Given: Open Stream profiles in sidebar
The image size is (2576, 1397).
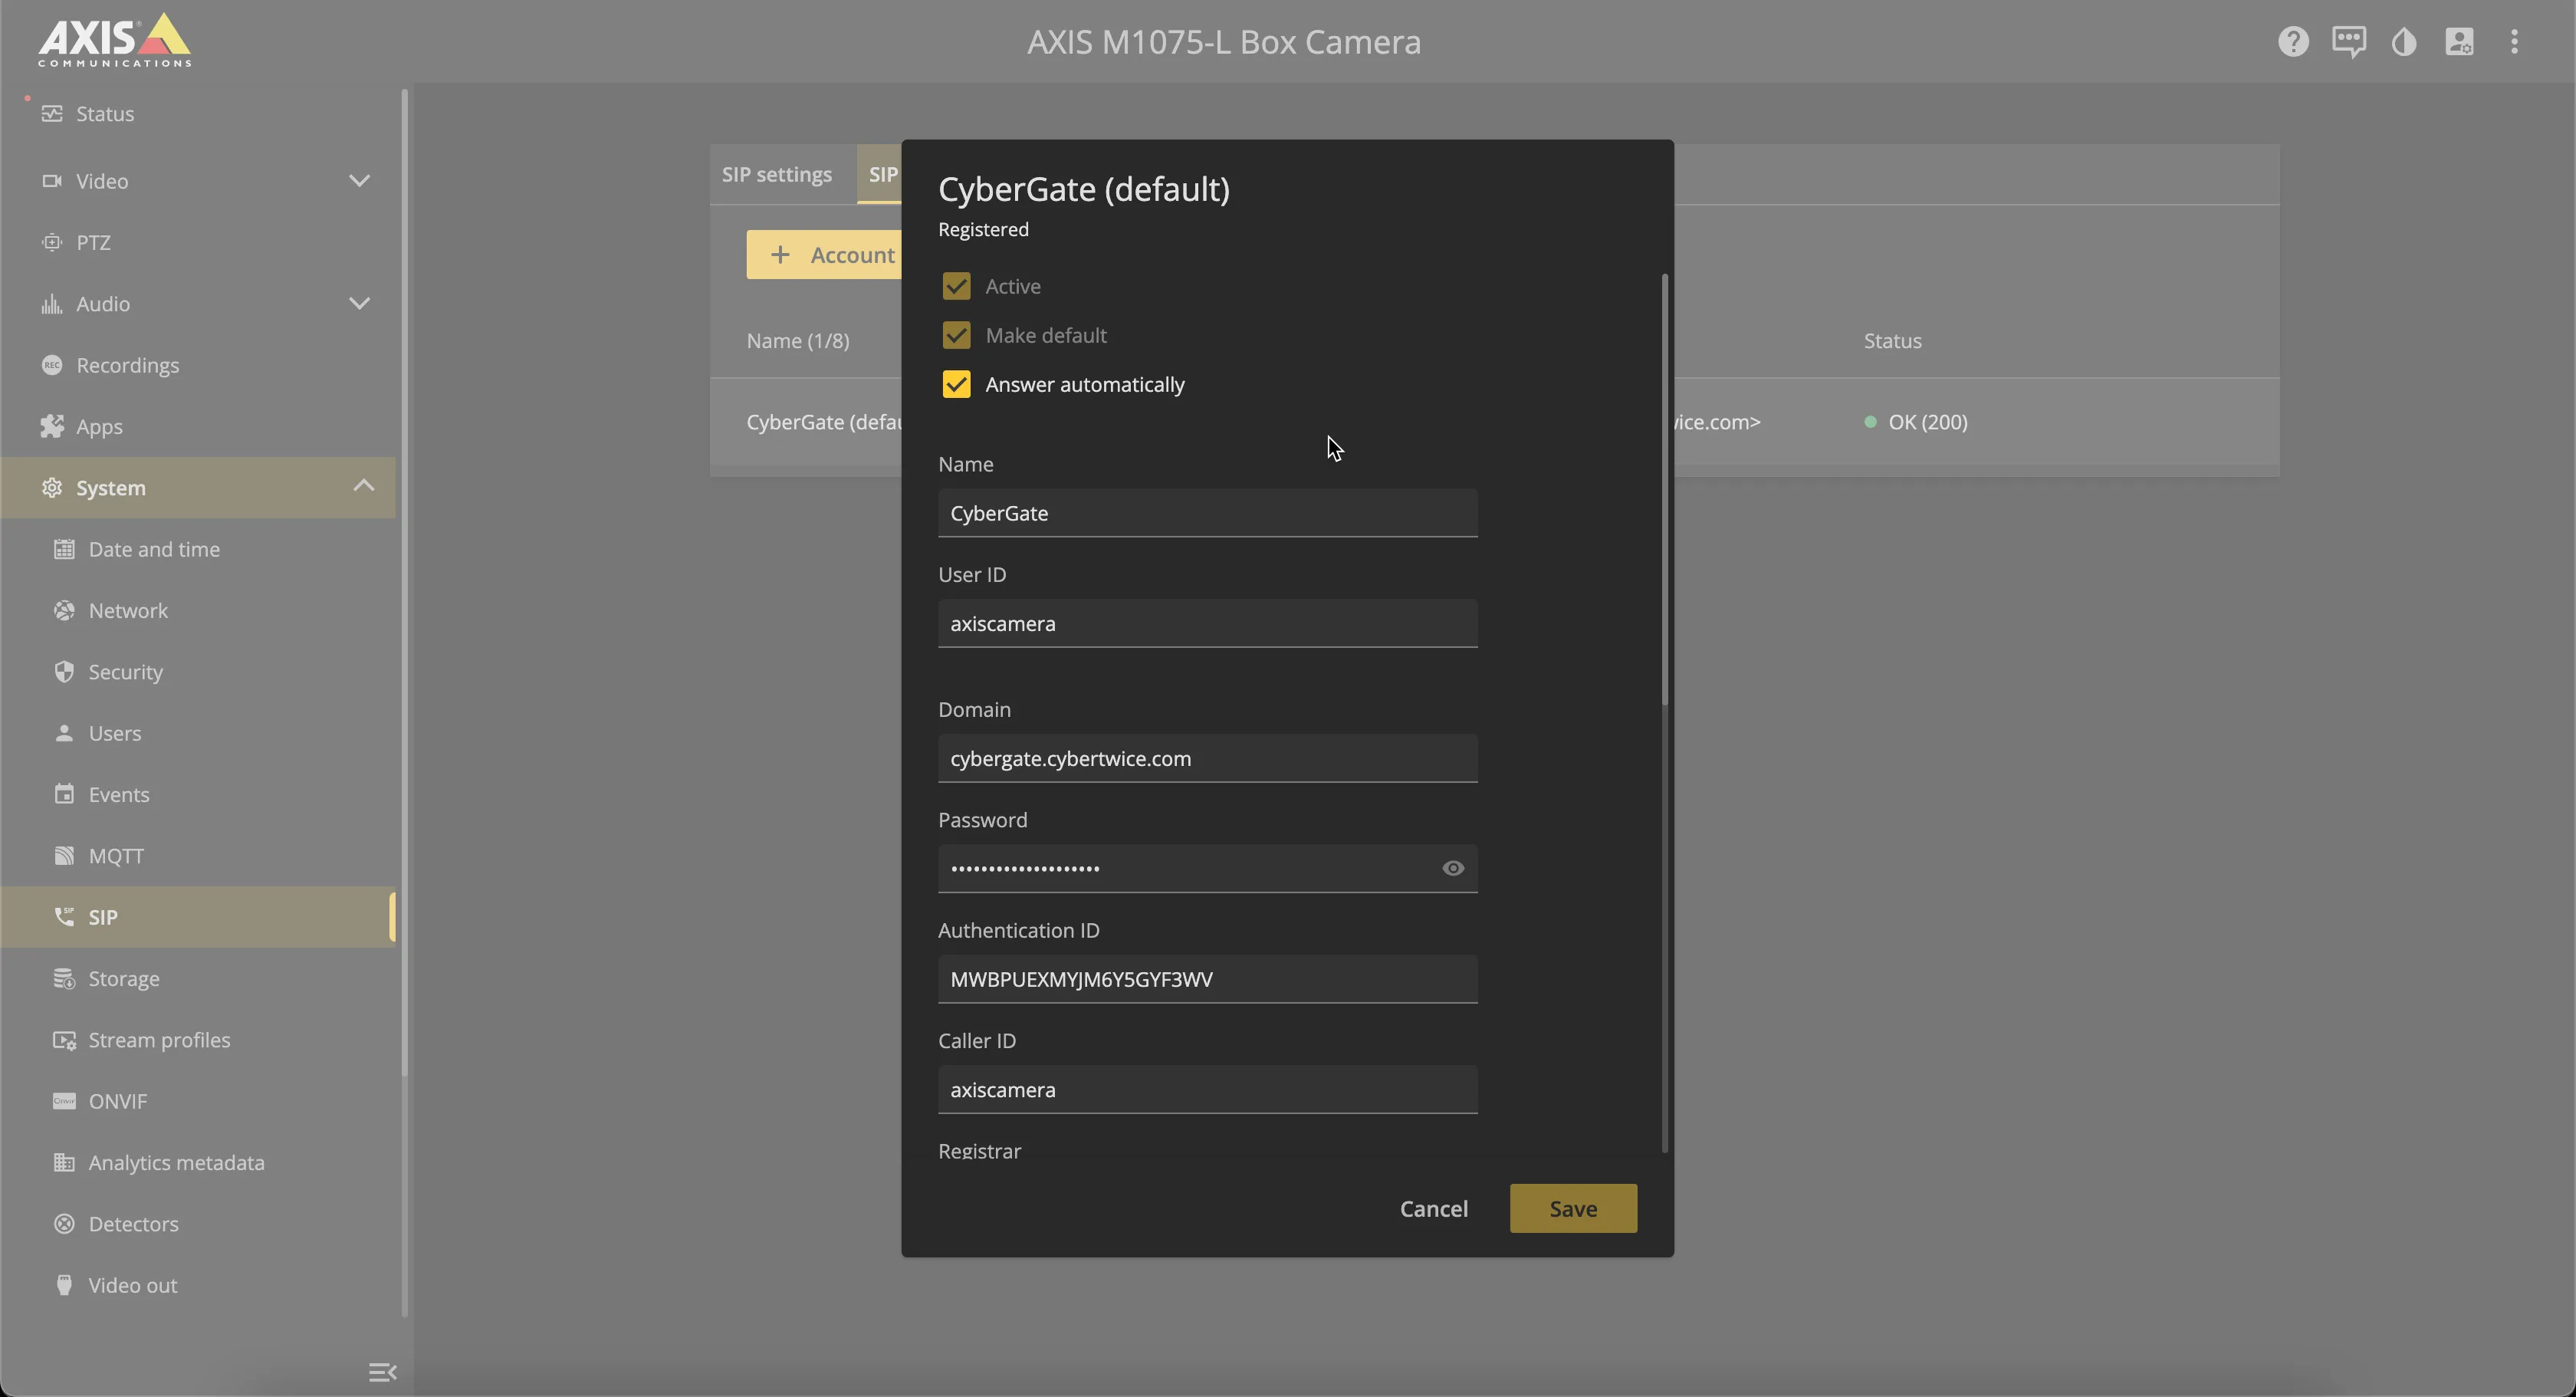Looking at the screenshot, I should (198, 1039).
